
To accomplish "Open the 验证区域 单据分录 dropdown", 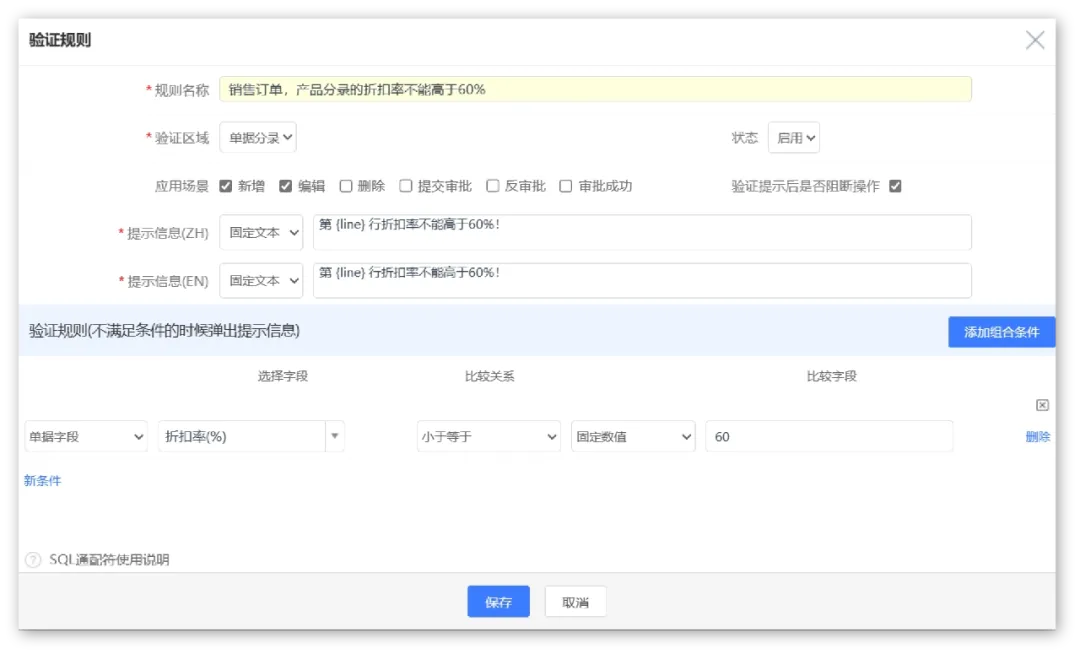I will click(258, 138).
